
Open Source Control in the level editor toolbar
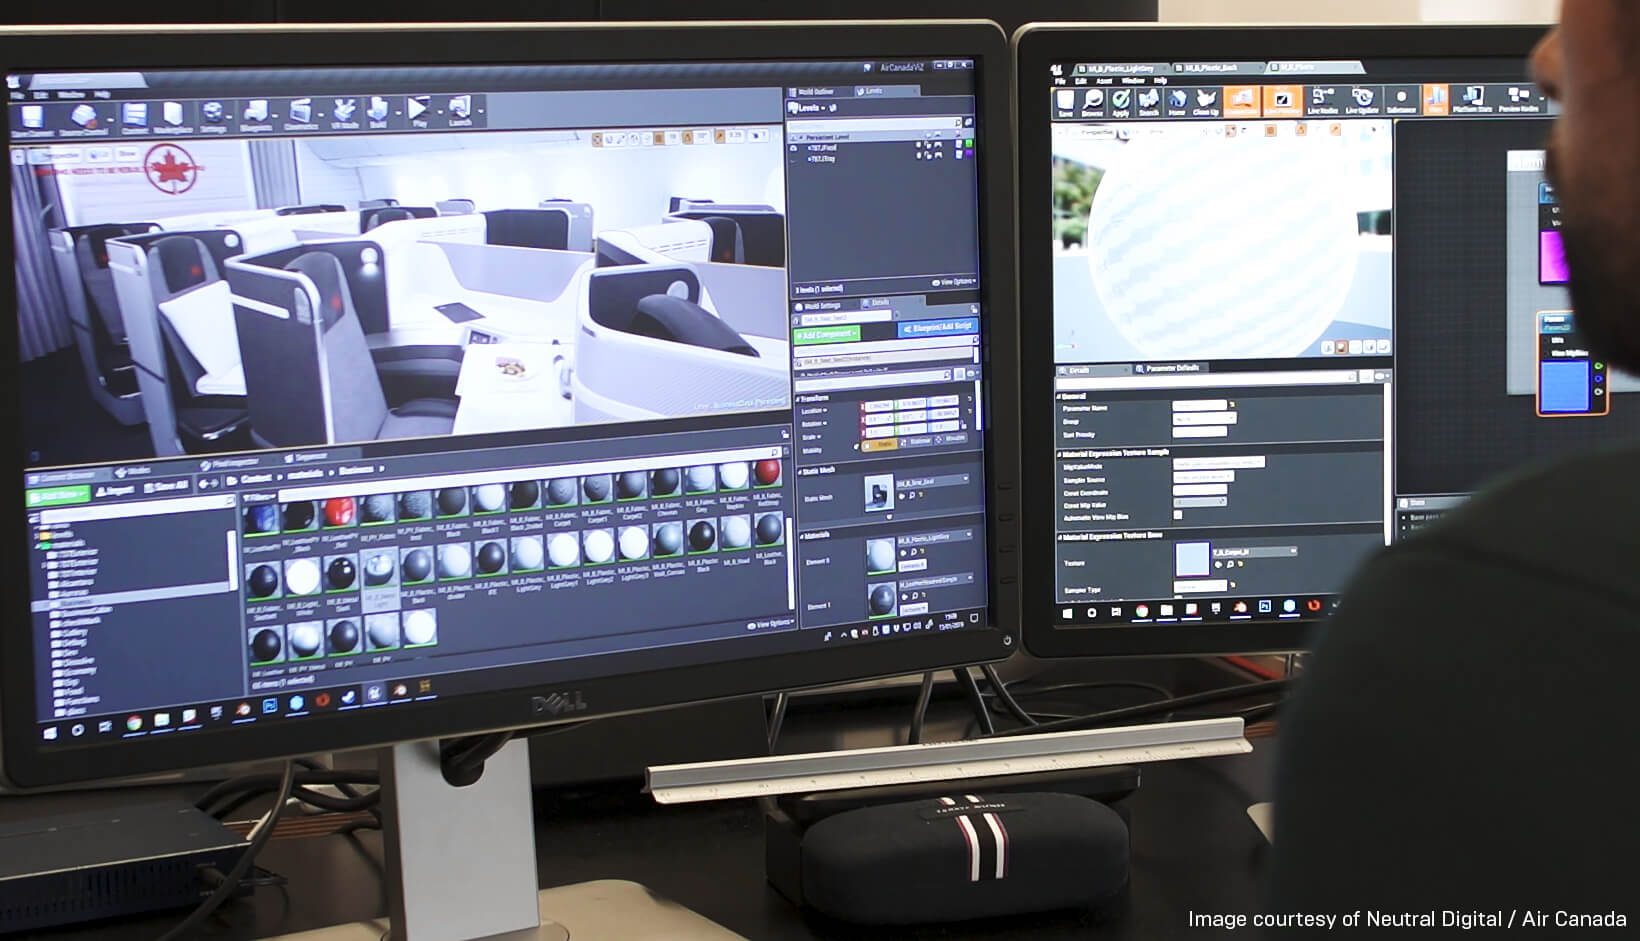point(84,119)
